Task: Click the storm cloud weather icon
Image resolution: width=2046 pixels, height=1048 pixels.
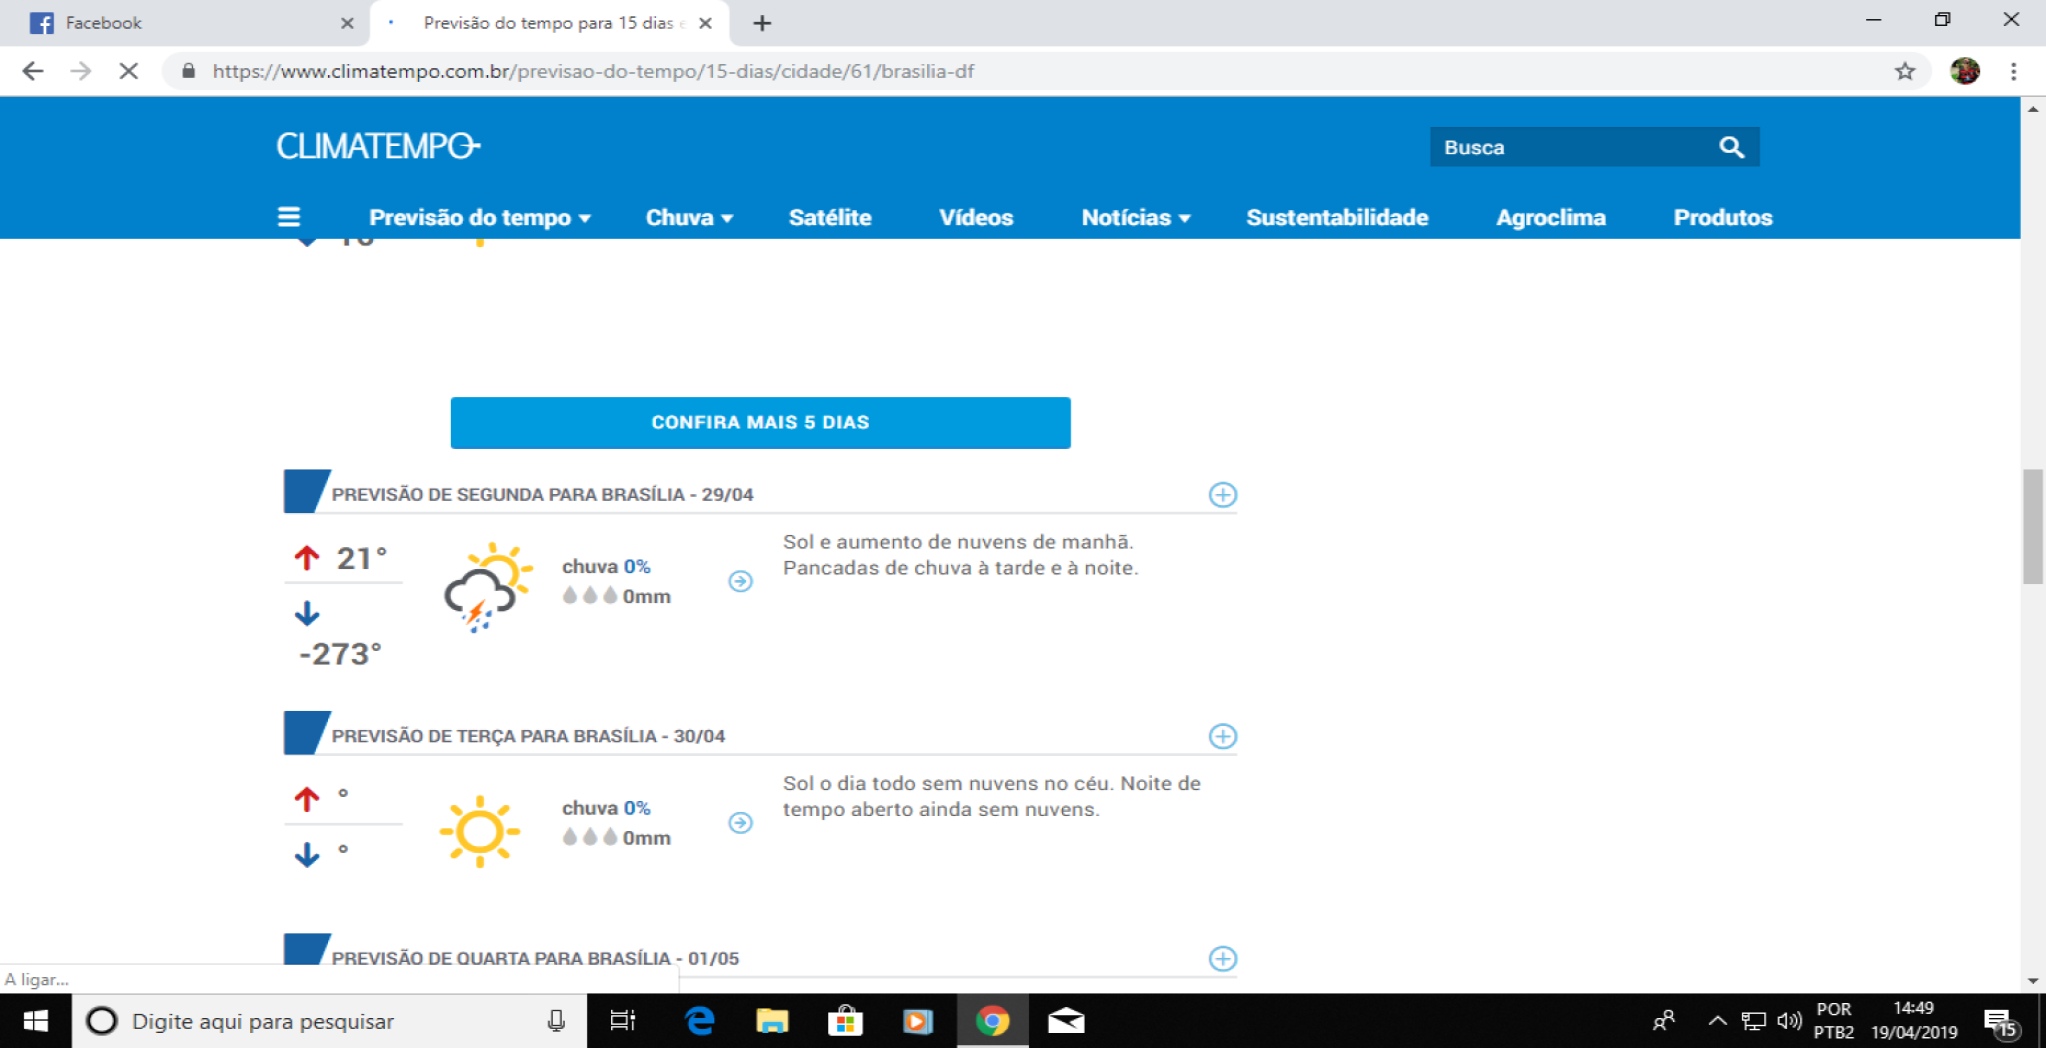Action: coord(487,588)
